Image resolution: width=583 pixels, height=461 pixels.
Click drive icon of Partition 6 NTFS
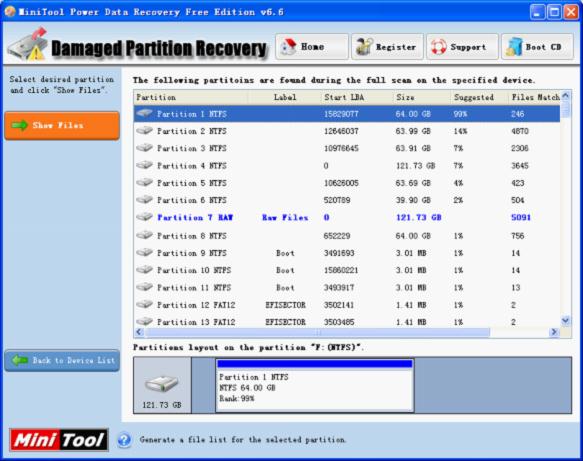[x=144, y=199]
